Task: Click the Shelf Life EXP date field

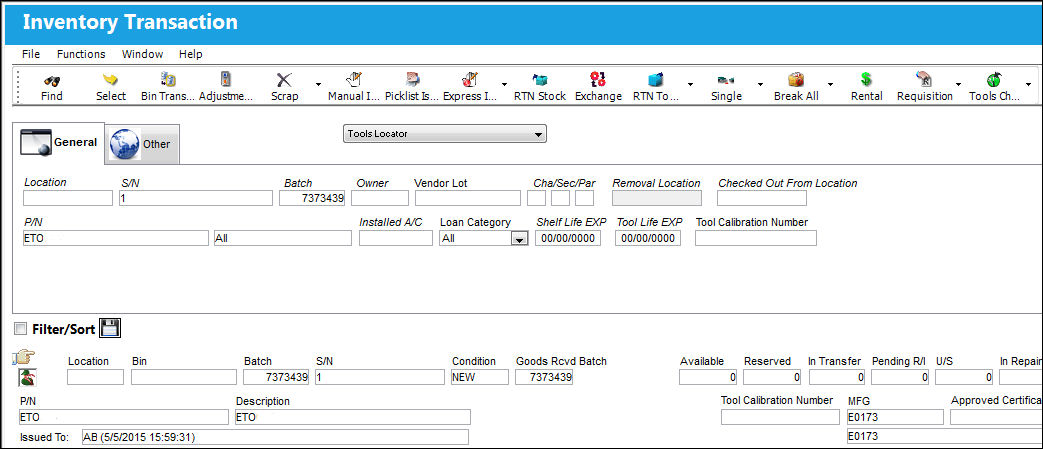Action: pos(568,238)
